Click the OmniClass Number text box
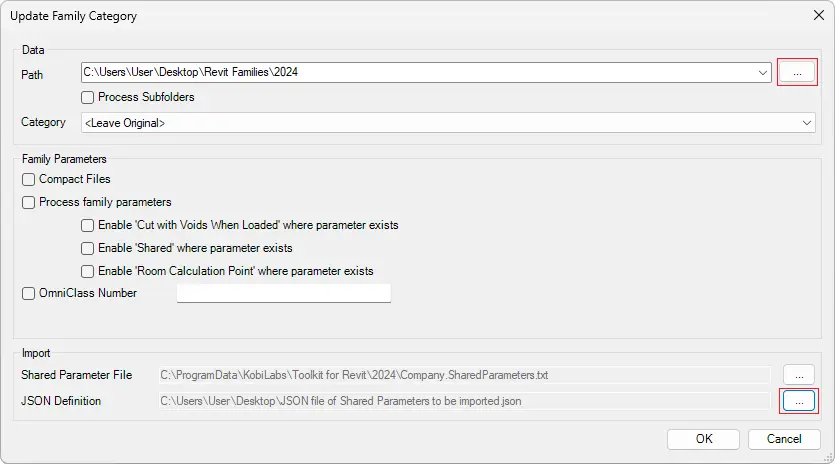The height and width of the screenshot is (464, 835). [283, 293]
